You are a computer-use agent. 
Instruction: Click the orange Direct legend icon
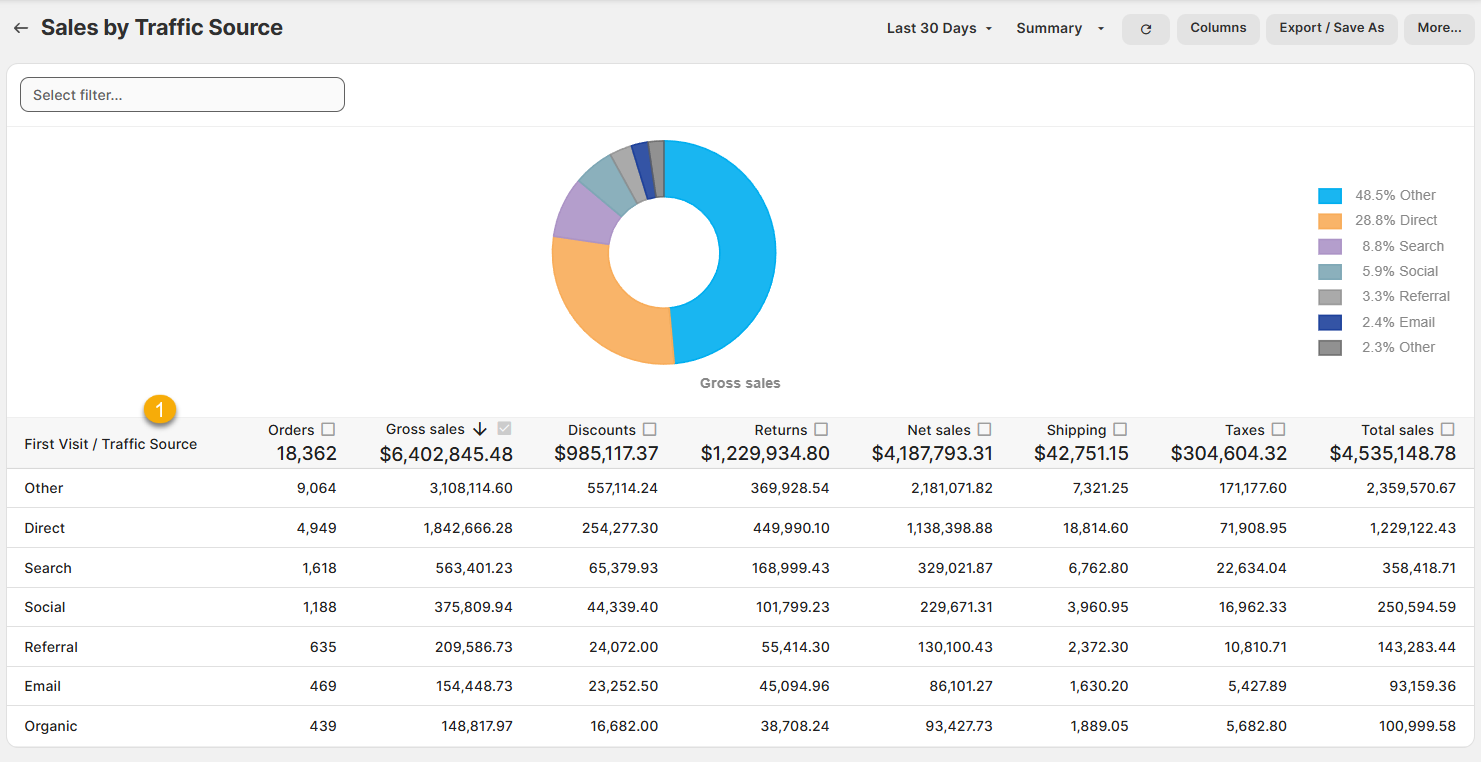(x=1329, y=221)
